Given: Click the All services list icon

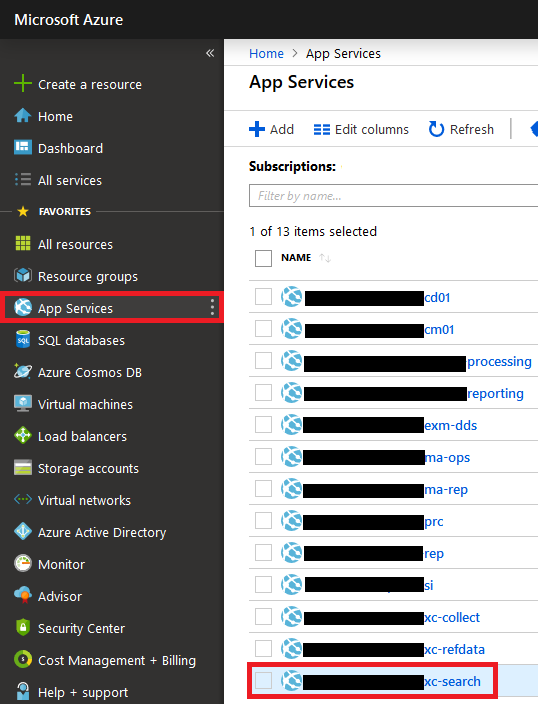Looking at the screenshot, I should click(22, 180).
